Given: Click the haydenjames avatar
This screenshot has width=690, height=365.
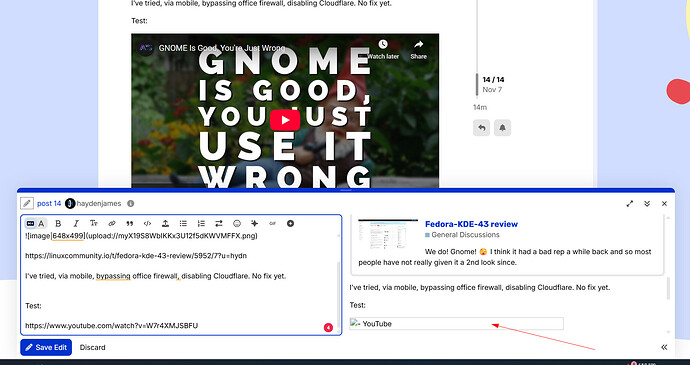Looking at the screenshot, I should pos(70,203).
